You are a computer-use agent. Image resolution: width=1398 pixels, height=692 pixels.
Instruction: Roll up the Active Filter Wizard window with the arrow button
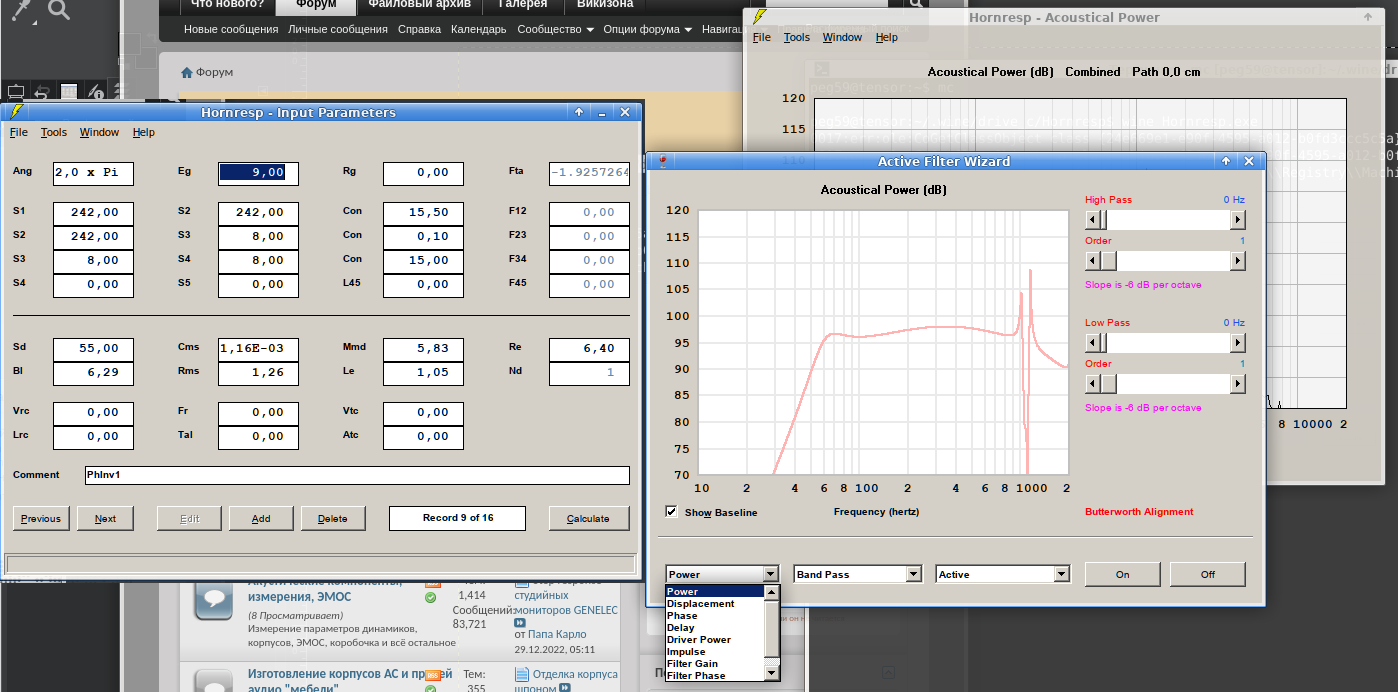(x=1226, y=161)
